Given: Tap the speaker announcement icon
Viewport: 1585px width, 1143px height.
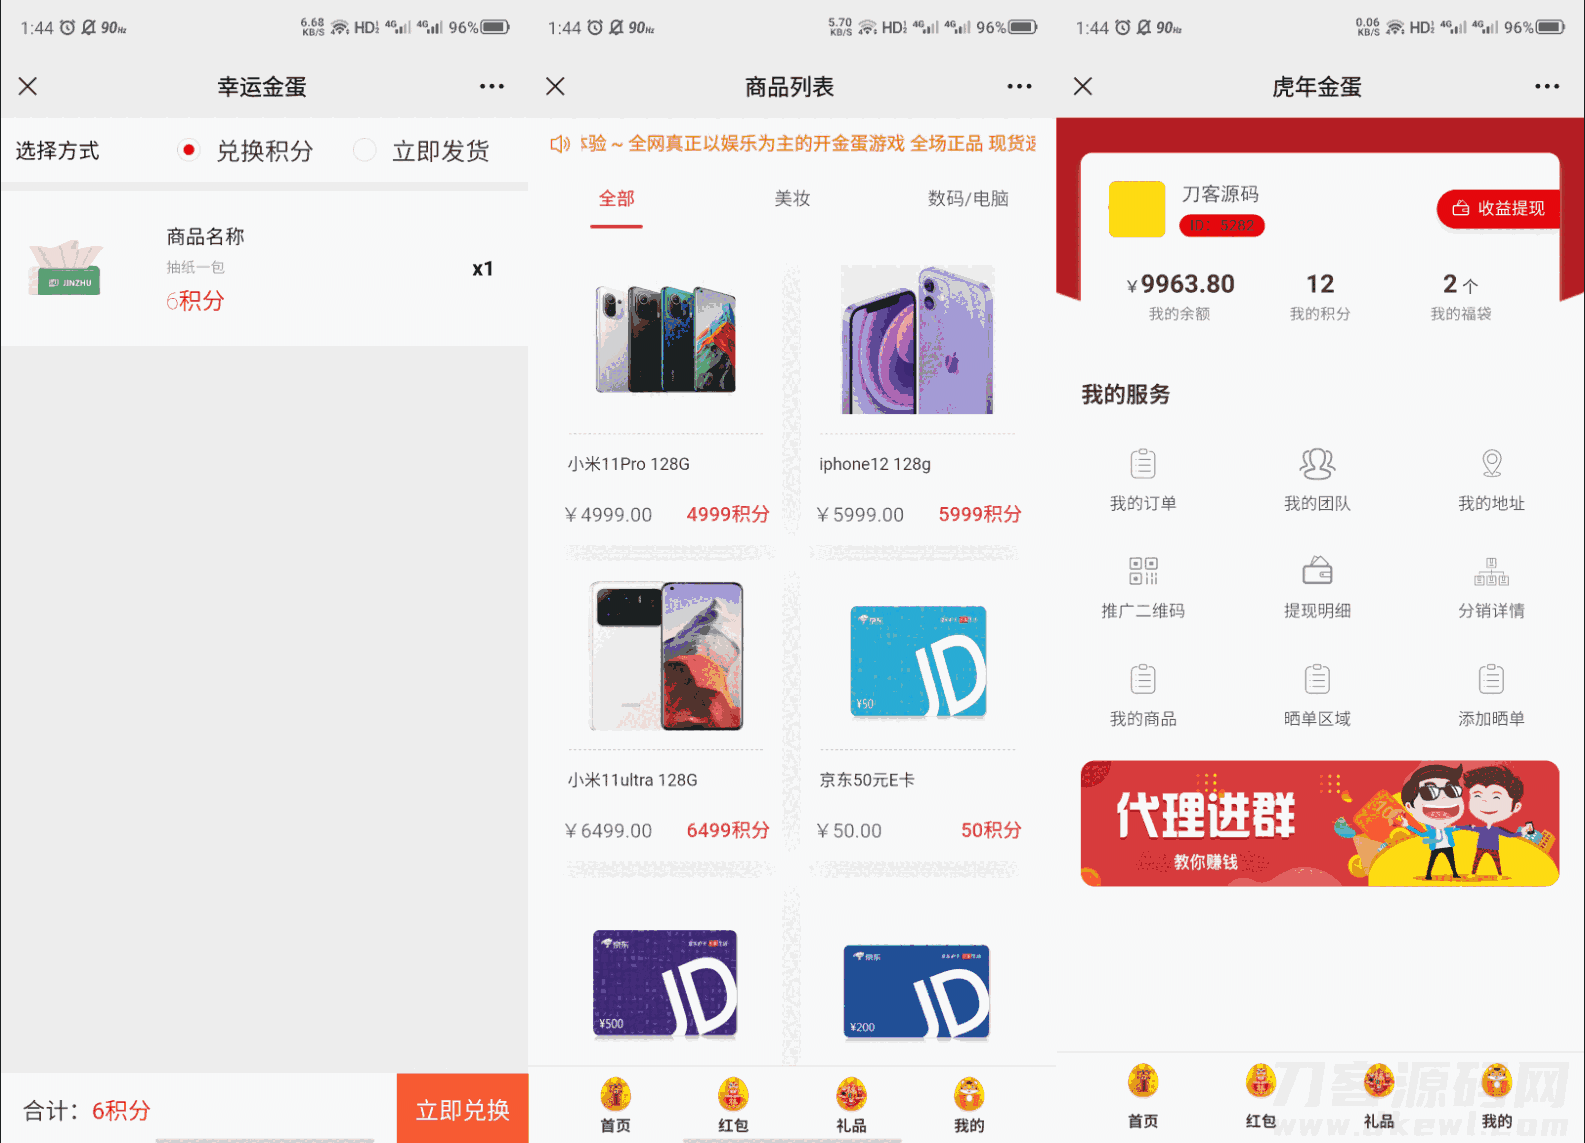Looking at the screenshot, I should tap(560, 144).
